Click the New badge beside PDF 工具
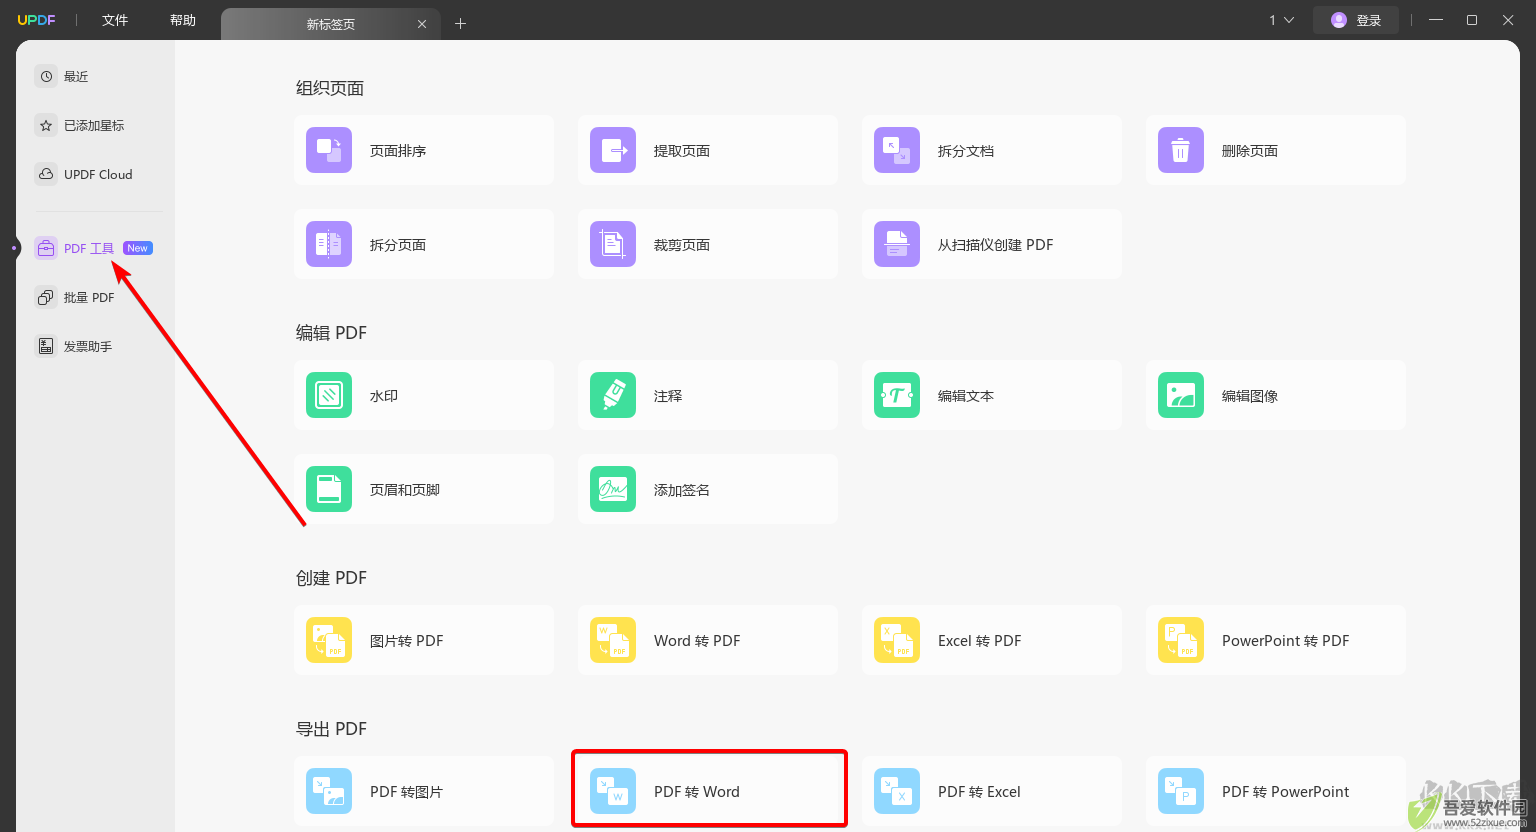The image size is (1536, 832). pyautogui.click(x=138, y=248)
